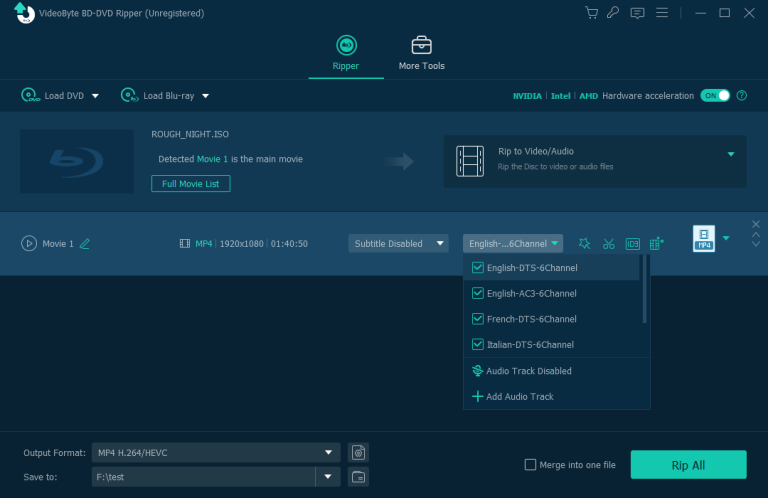768x498 pixels.
Task: Click the MP4 format film icon
Action: click(185, 243)
